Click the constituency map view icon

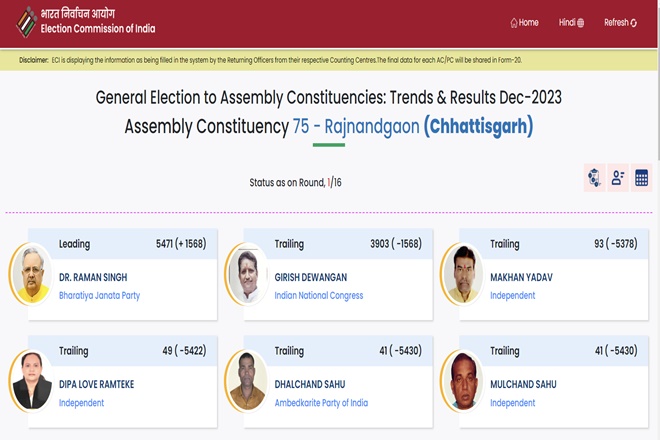click(x=594, y=178)
